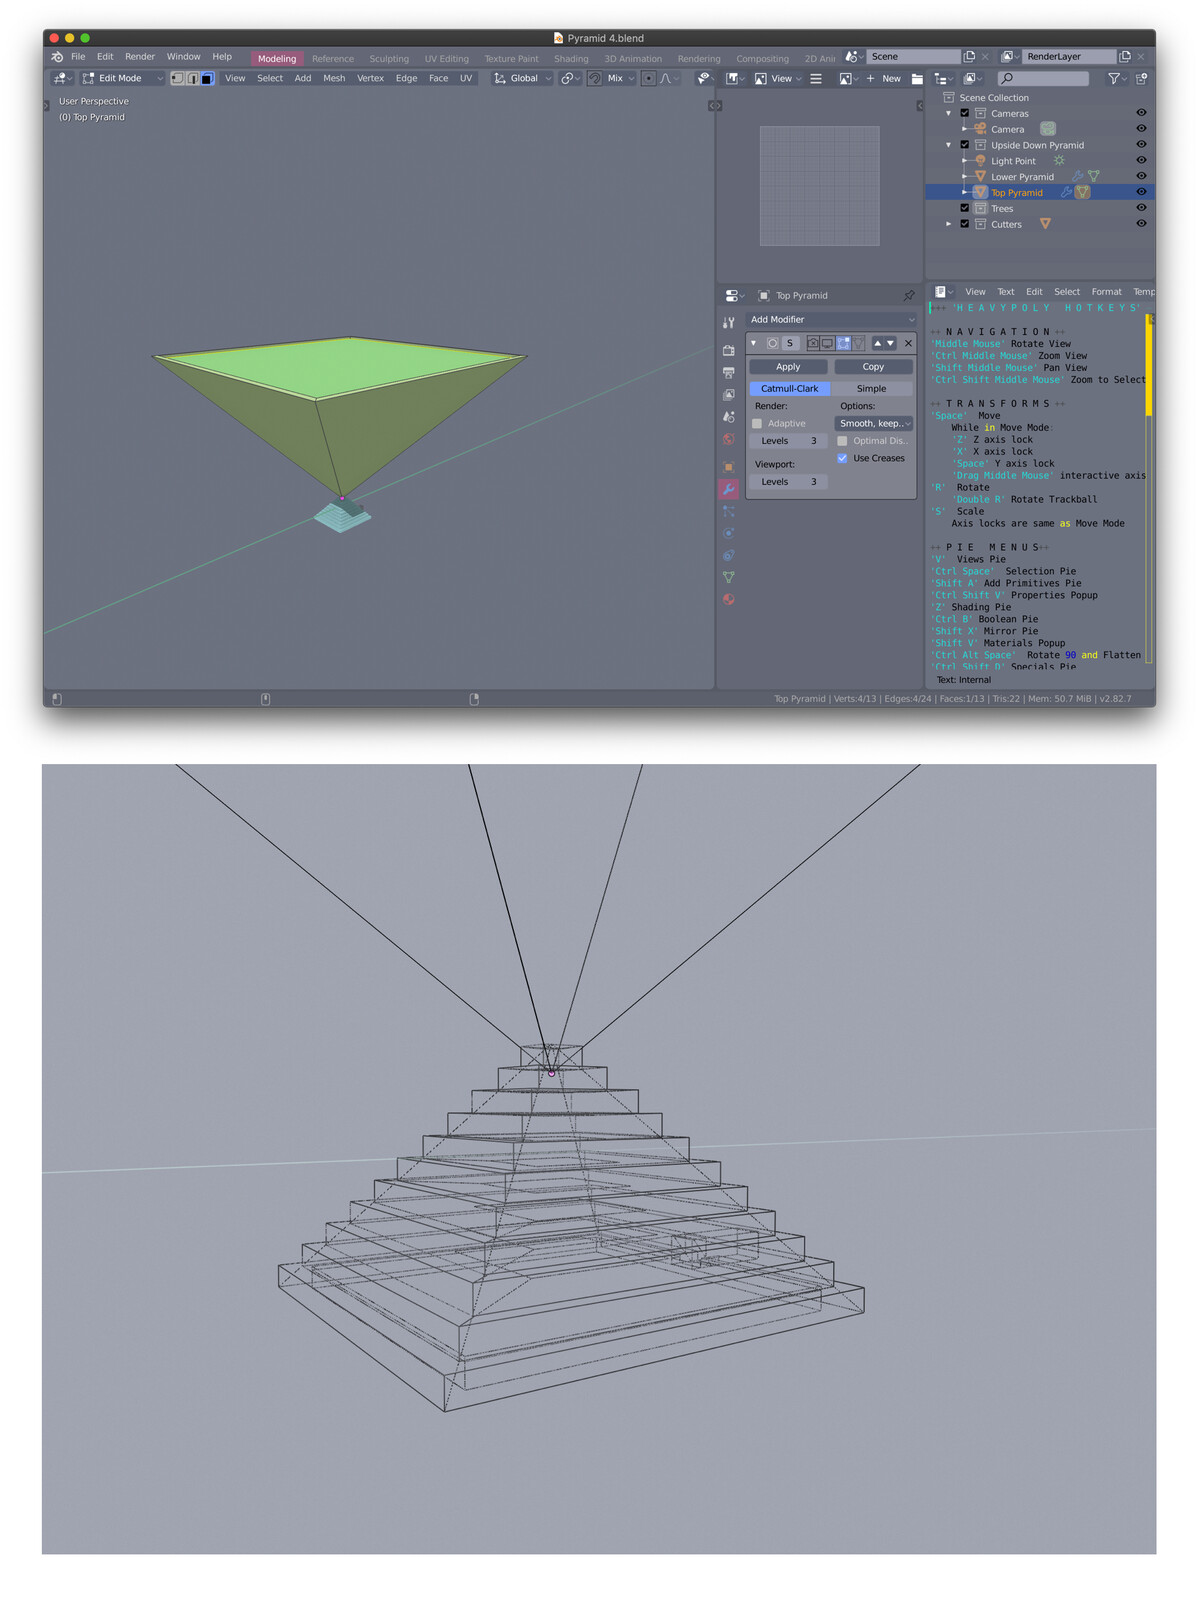Open View Layer properties tab icon
Screen dimensions: 1199x1600
point(728,394)
